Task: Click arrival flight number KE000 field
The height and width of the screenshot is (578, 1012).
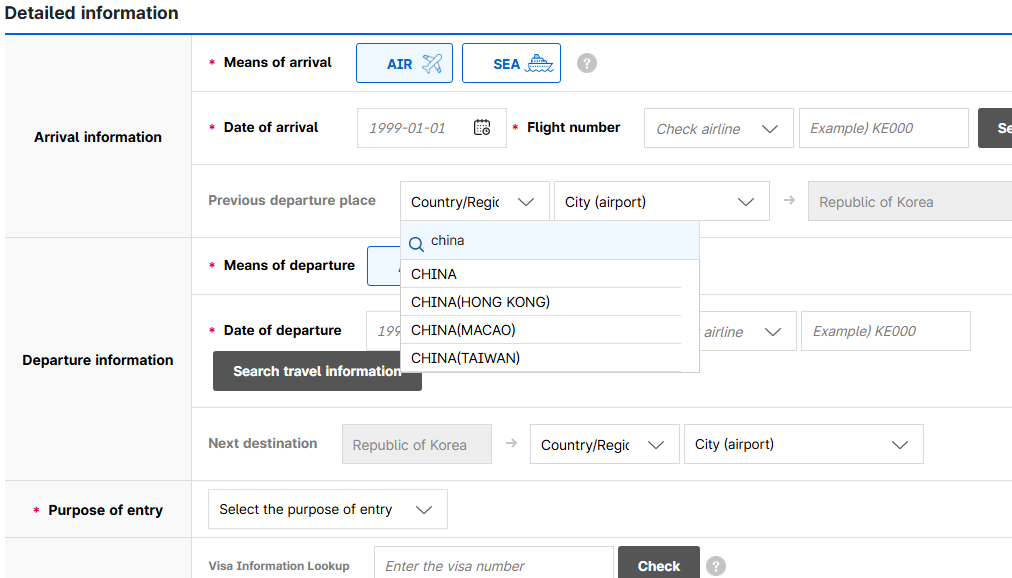Action: 883,128
